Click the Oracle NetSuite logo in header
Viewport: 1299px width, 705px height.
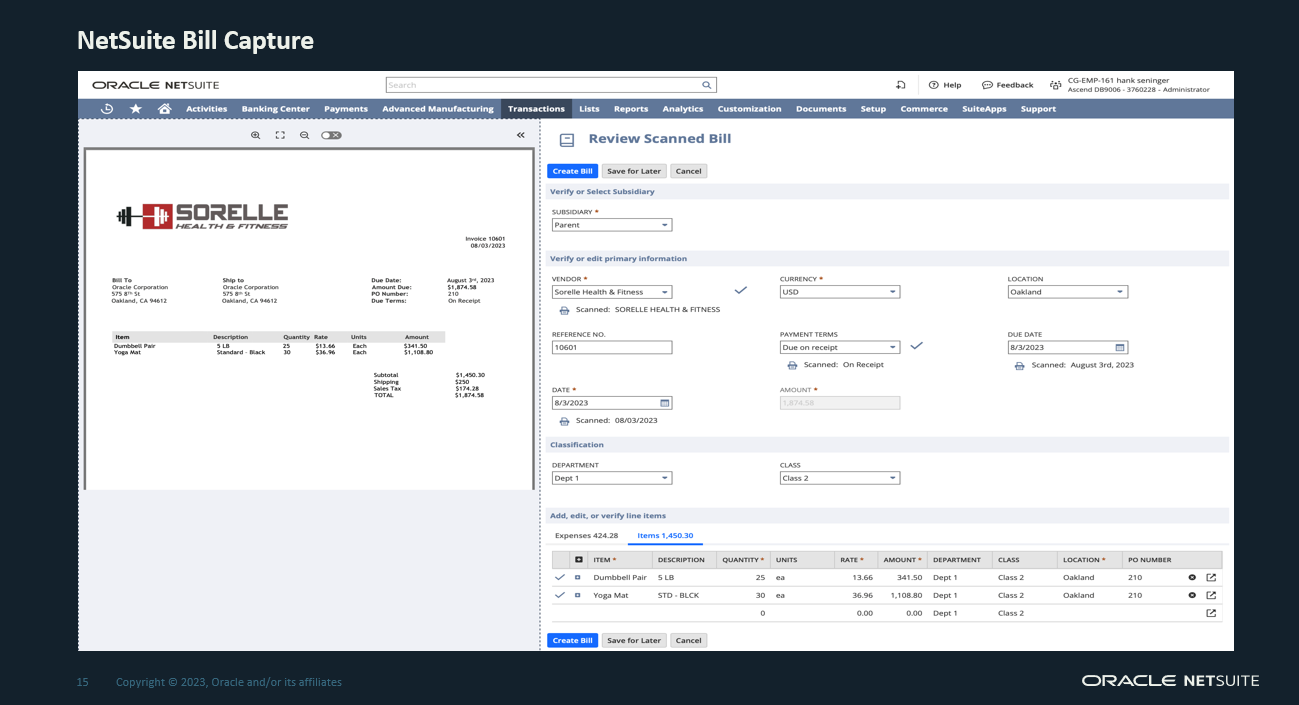pos(155,85)
